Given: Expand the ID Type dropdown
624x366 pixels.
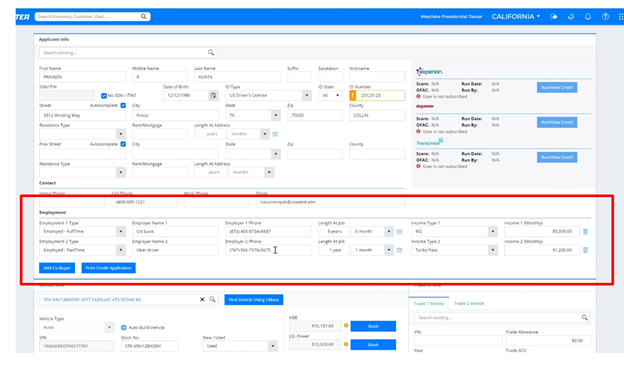Looking at the screenshot, I should [306, 95].
